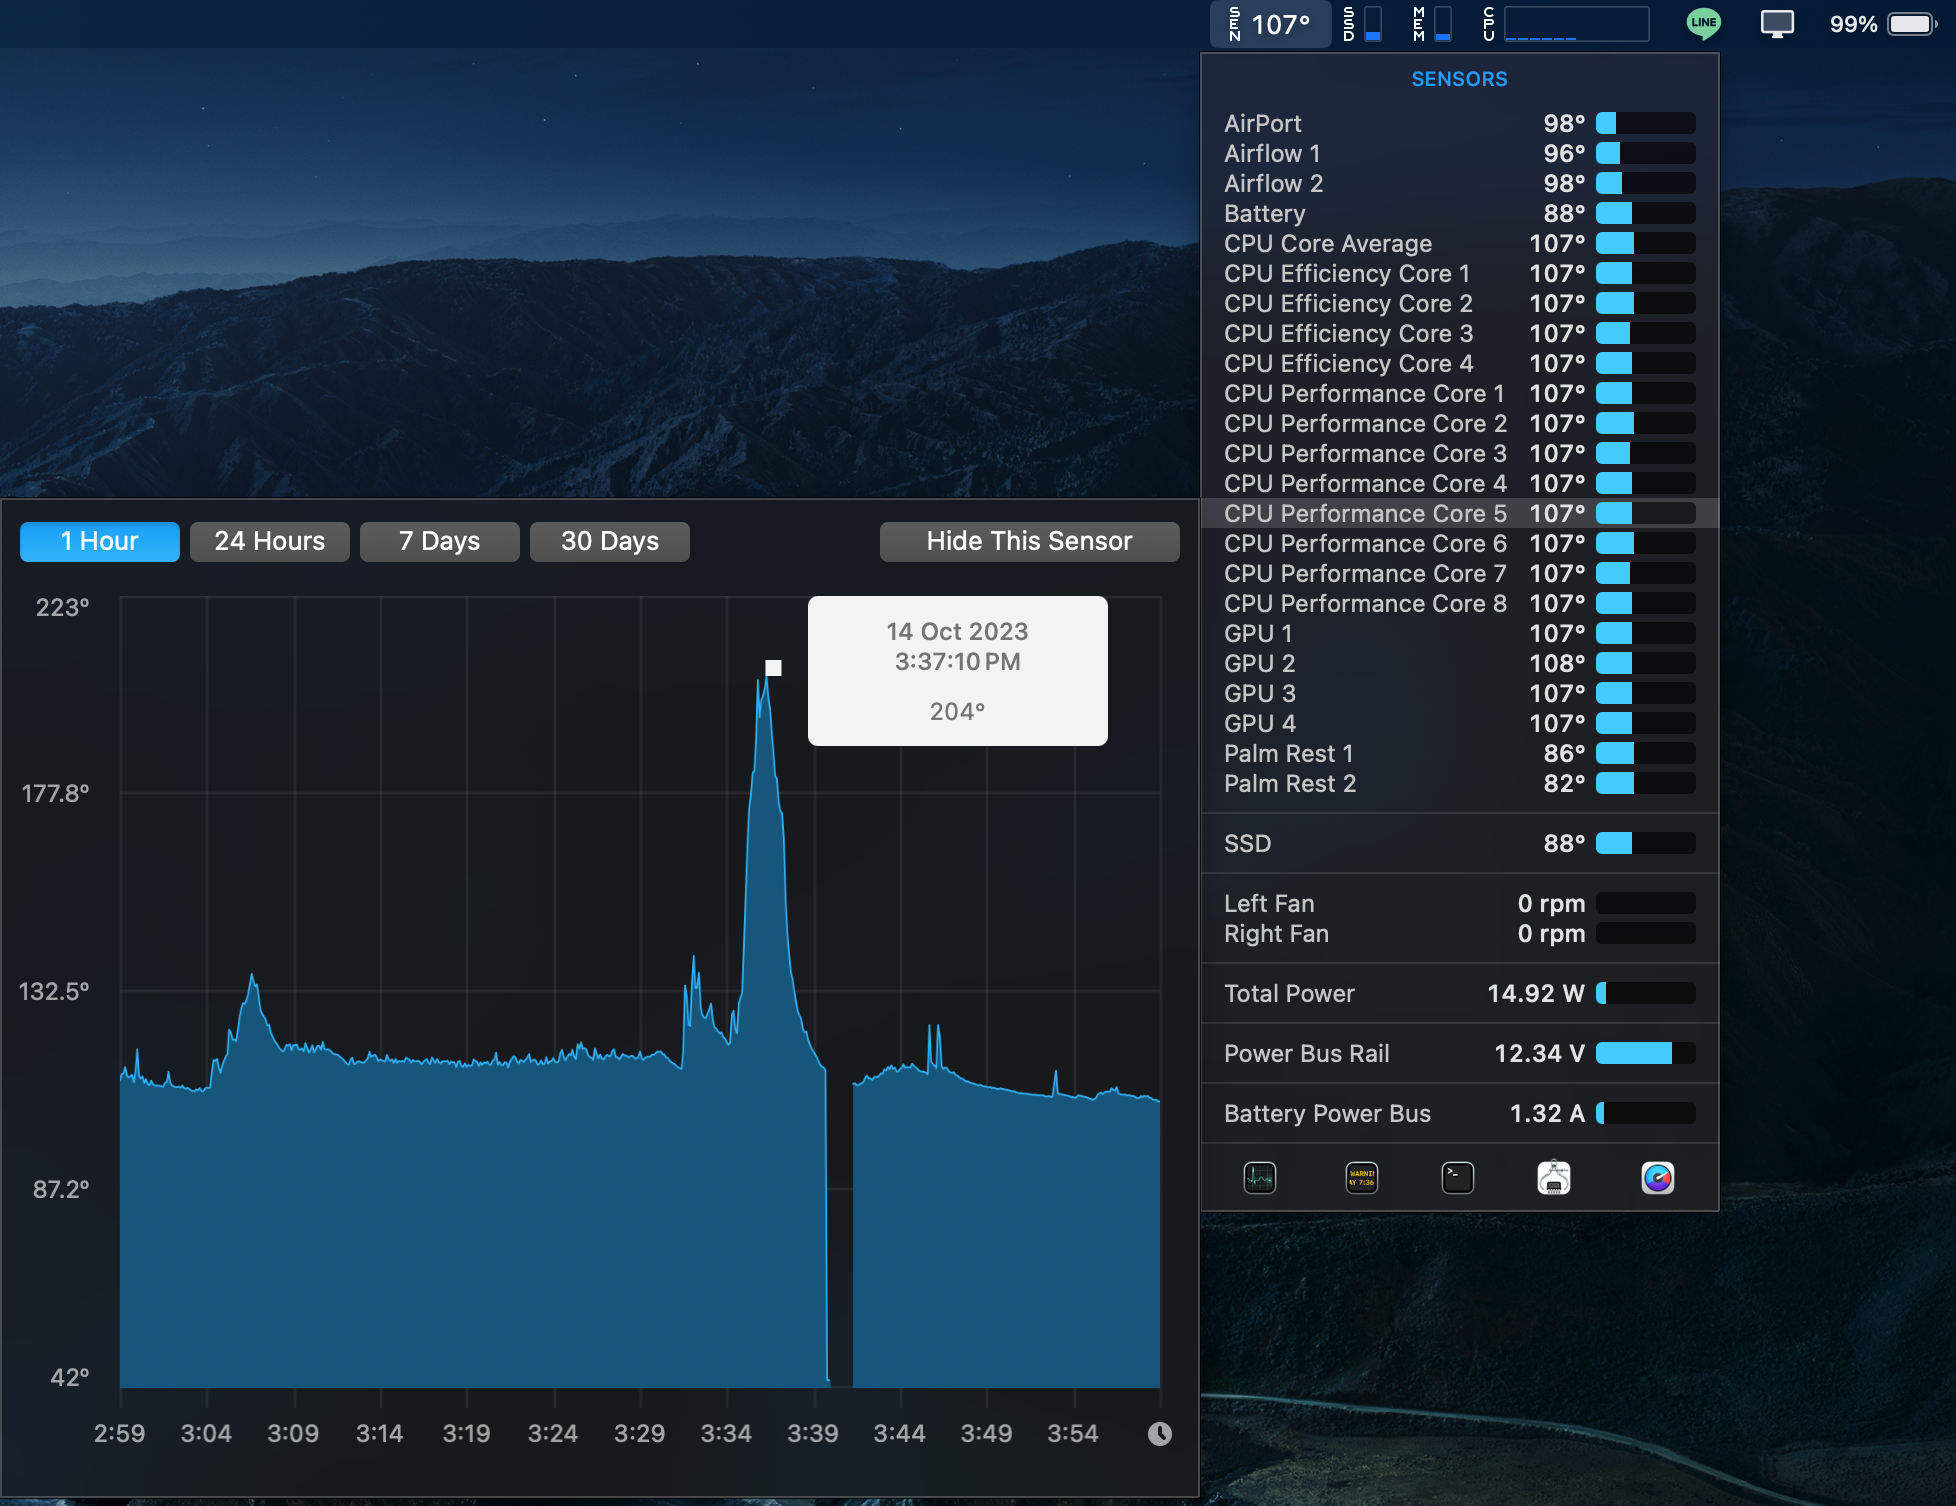Click the LINE icon in menu bar
1956x1506 pixels.
pos(1703,23)
